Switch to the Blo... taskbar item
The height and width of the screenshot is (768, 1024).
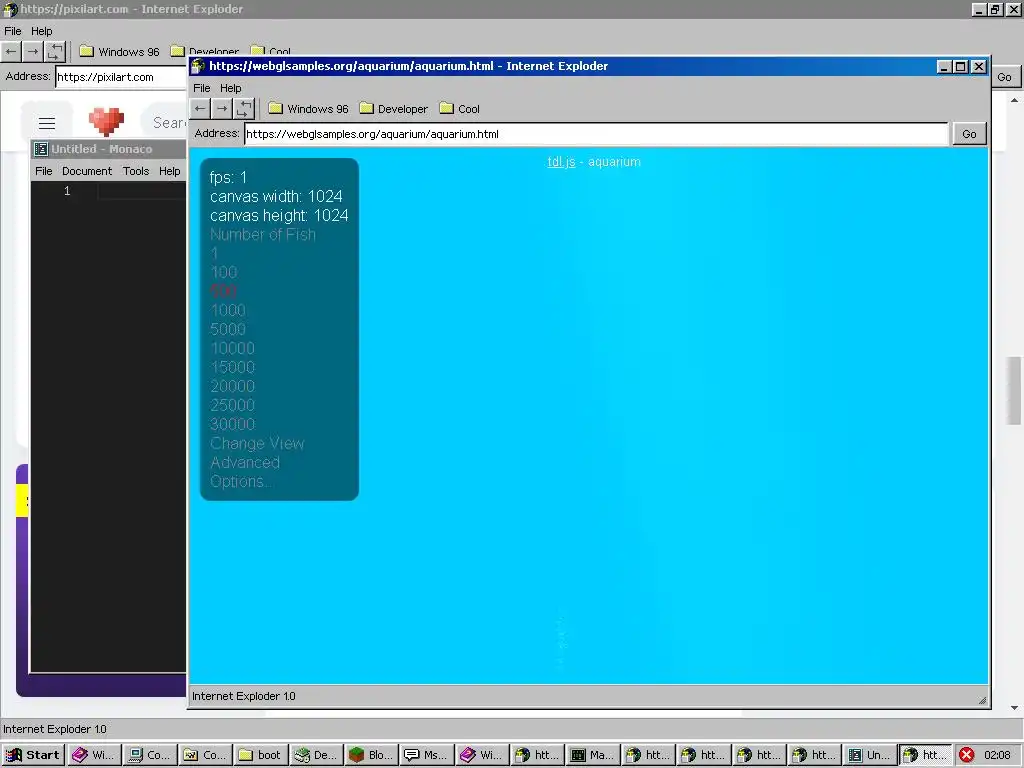371,755
